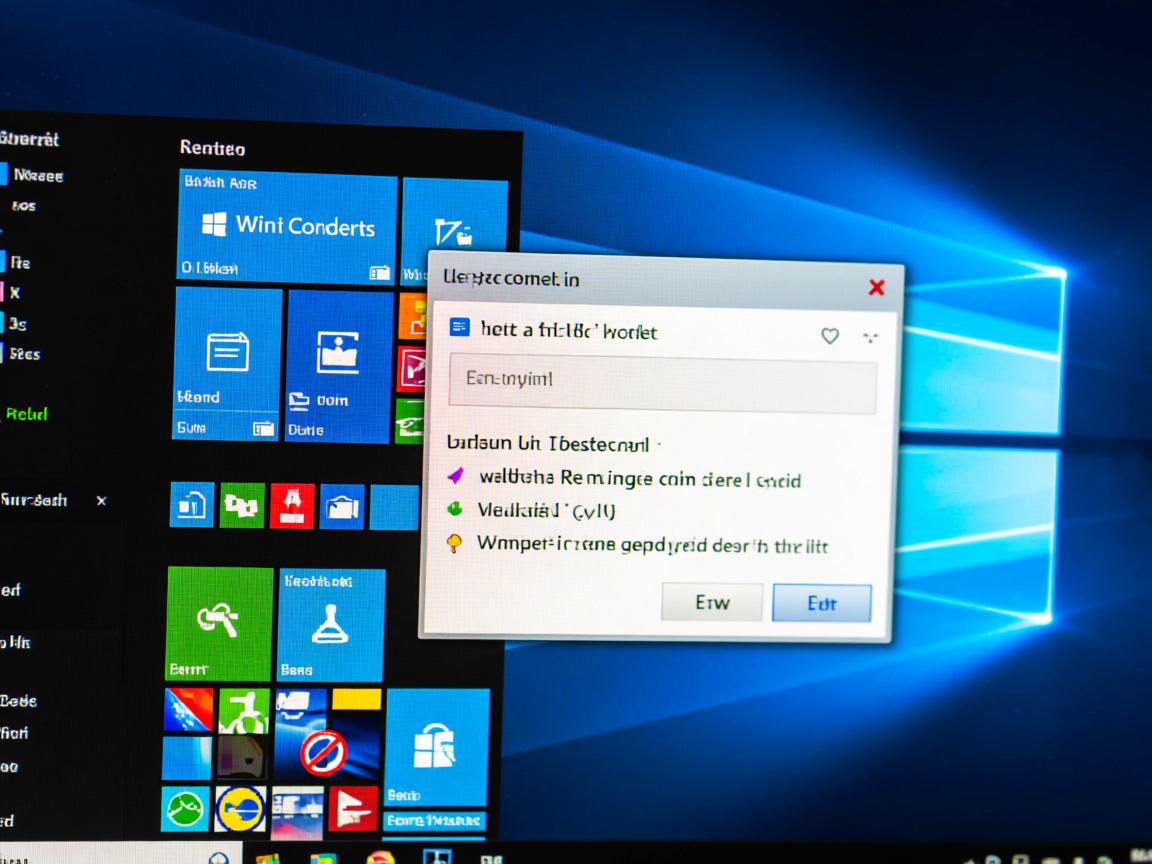Select the green highlighted item in the left list
Image resolution: width=1152 pixels, height=864 pixels.
26,414
